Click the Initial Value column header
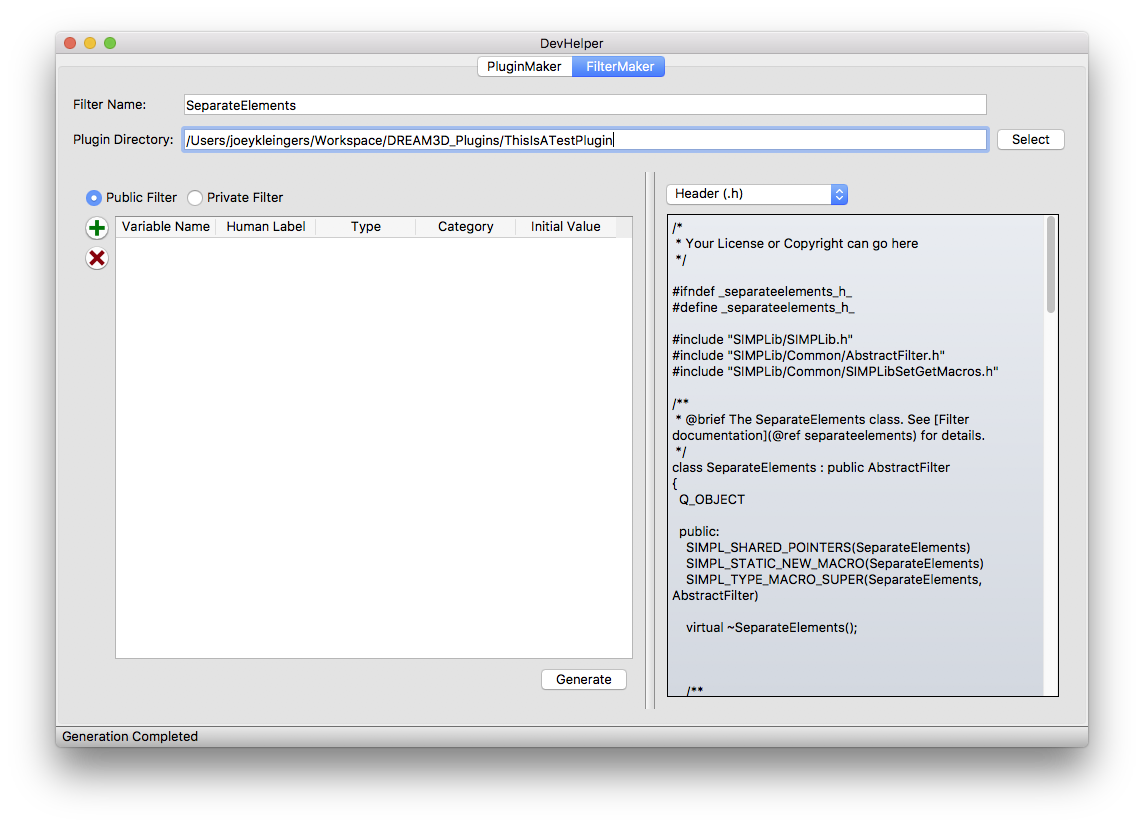Viewport: 1144px width, 827px height. click(566, 227)
